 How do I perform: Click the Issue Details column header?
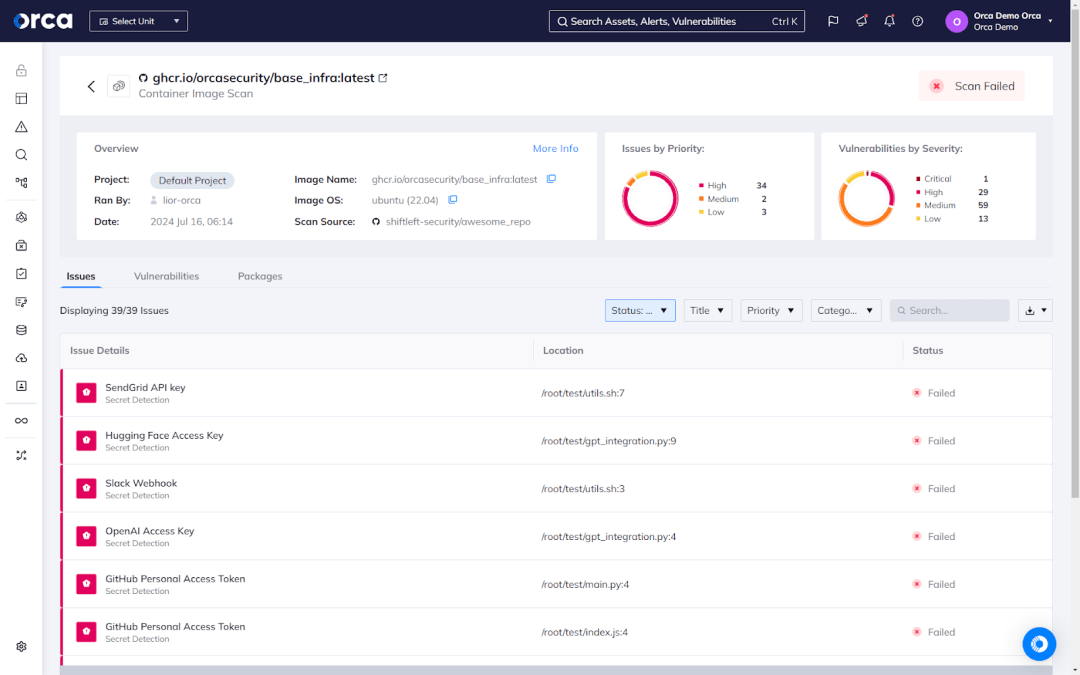coord(99,351)
